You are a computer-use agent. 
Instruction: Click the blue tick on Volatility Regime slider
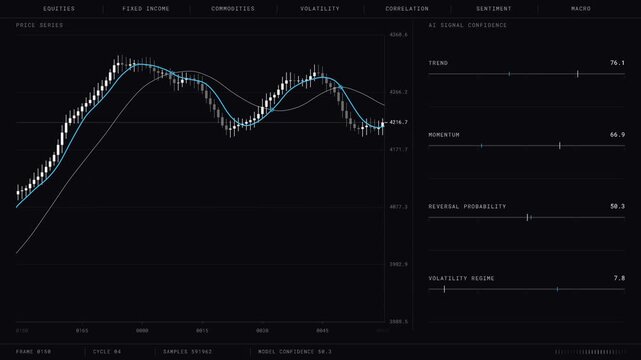pyautogui.click(x=557, y=289)
